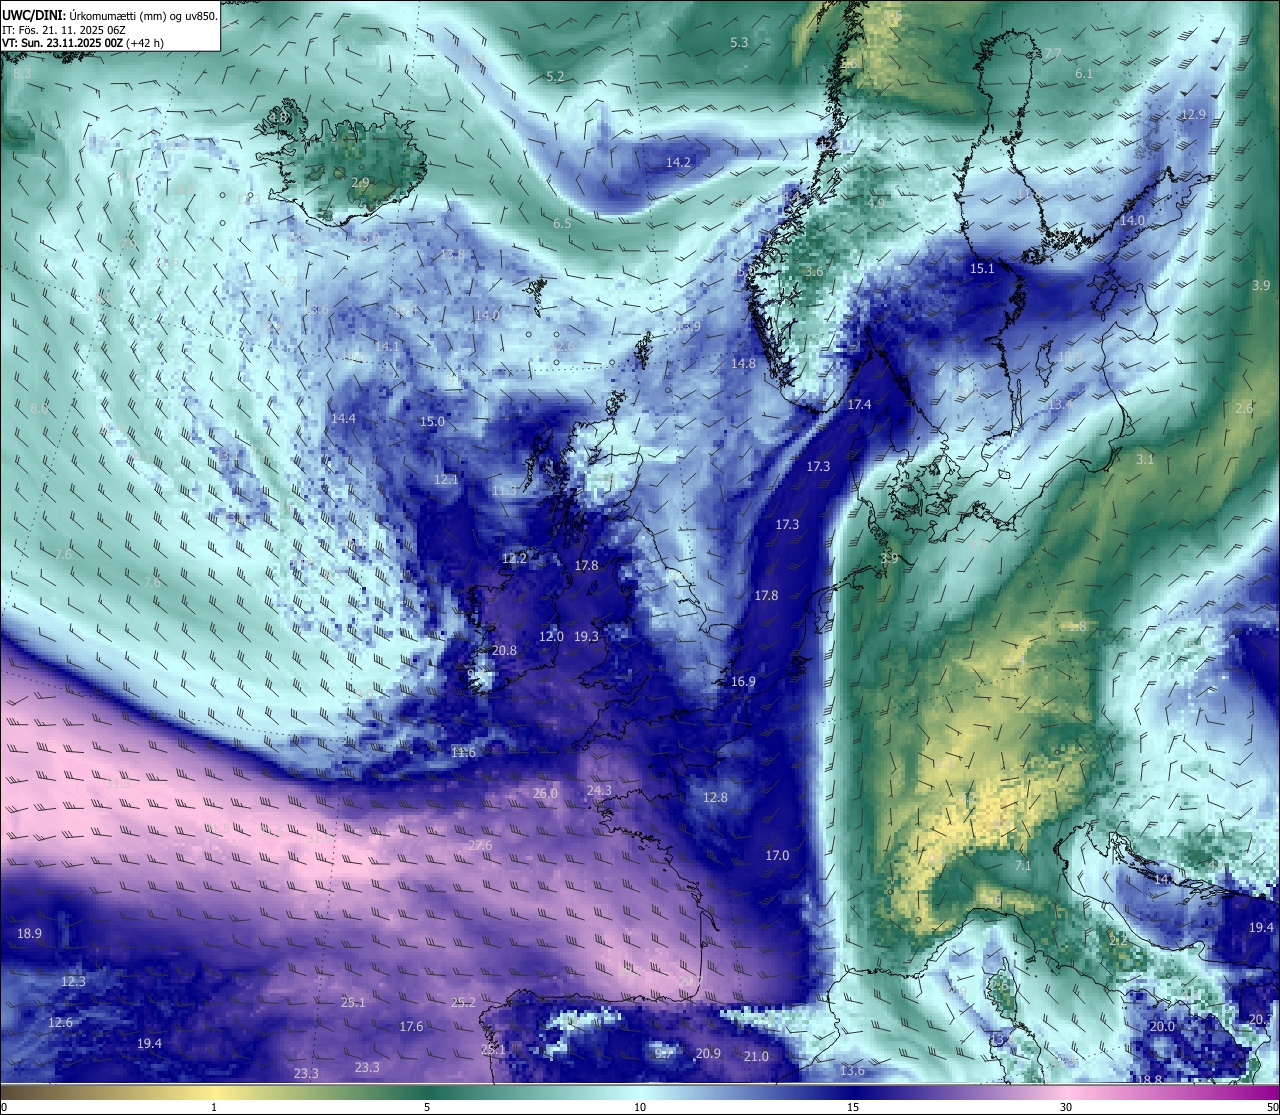This screenshot has height=1115, width=1280.
Task: Click the '20.9' value over northern Spain
Action: point(708,1054)
